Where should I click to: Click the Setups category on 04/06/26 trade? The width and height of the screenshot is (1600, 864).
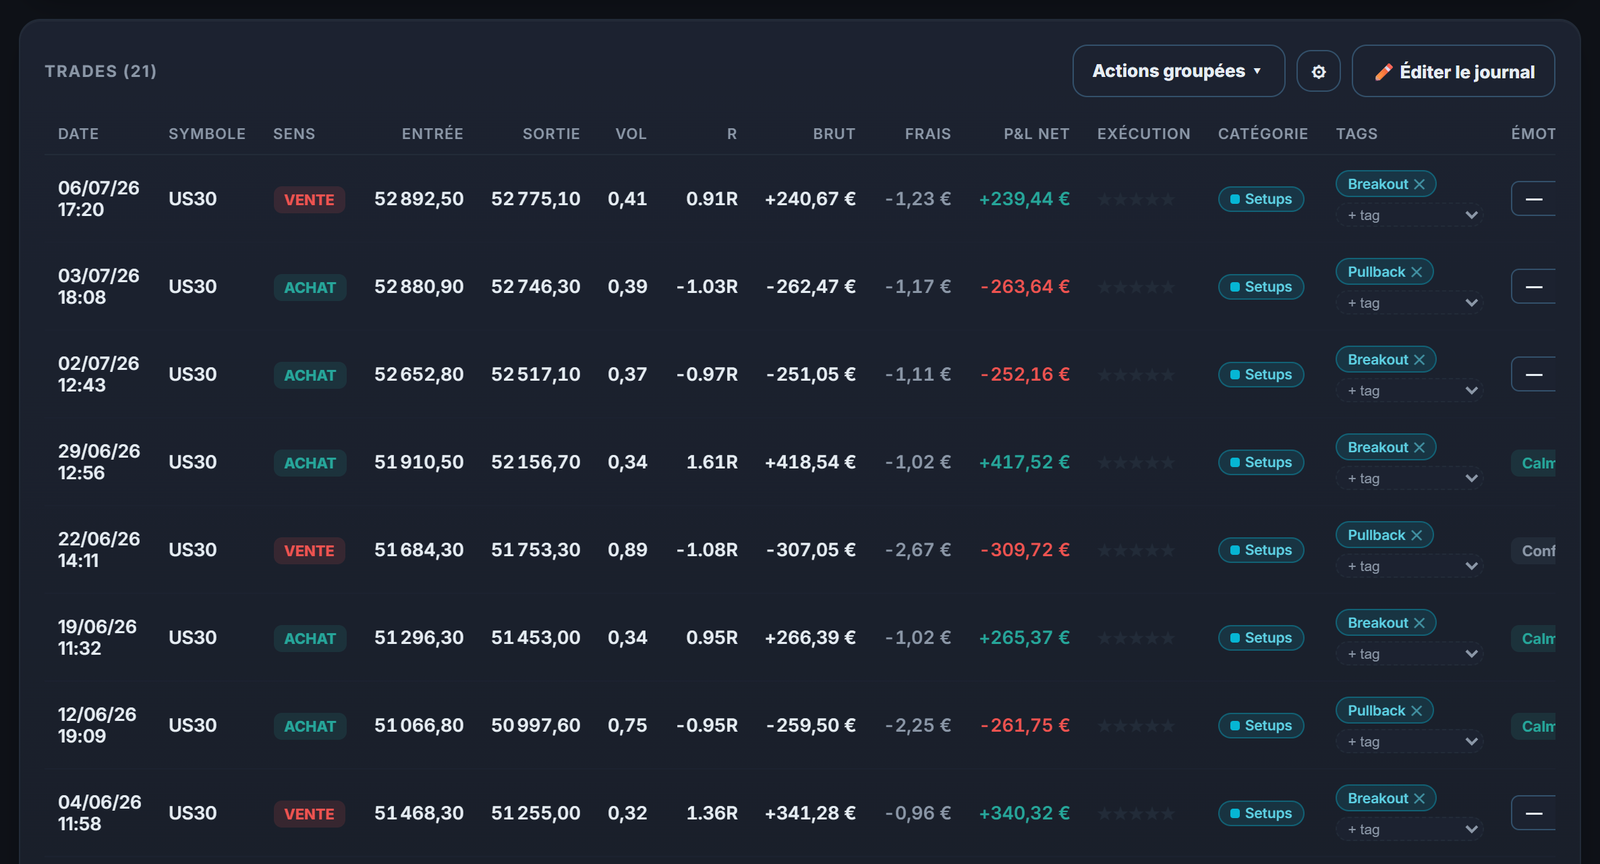click(x=1261, y=813)
